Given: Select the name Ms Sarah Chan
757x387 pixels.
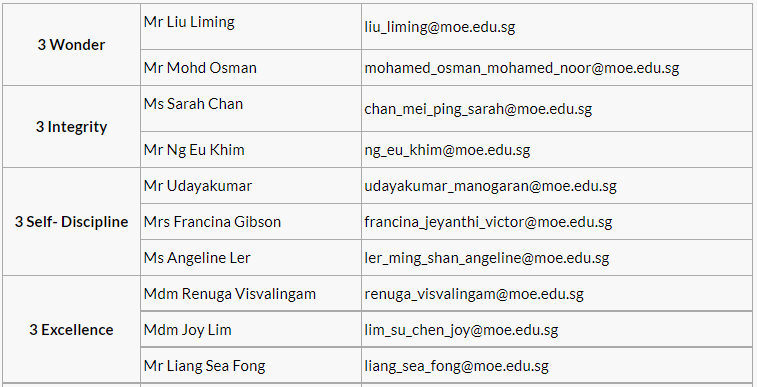Looking at the screenshot, I should coord(193,104).
